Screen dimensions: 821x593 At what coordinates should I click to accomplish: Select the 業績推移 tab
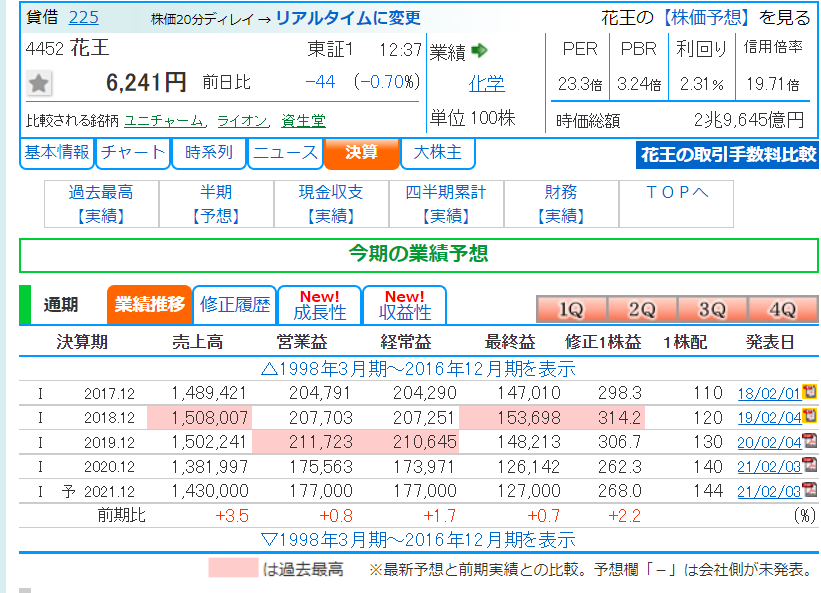click(x=149, y=305)
